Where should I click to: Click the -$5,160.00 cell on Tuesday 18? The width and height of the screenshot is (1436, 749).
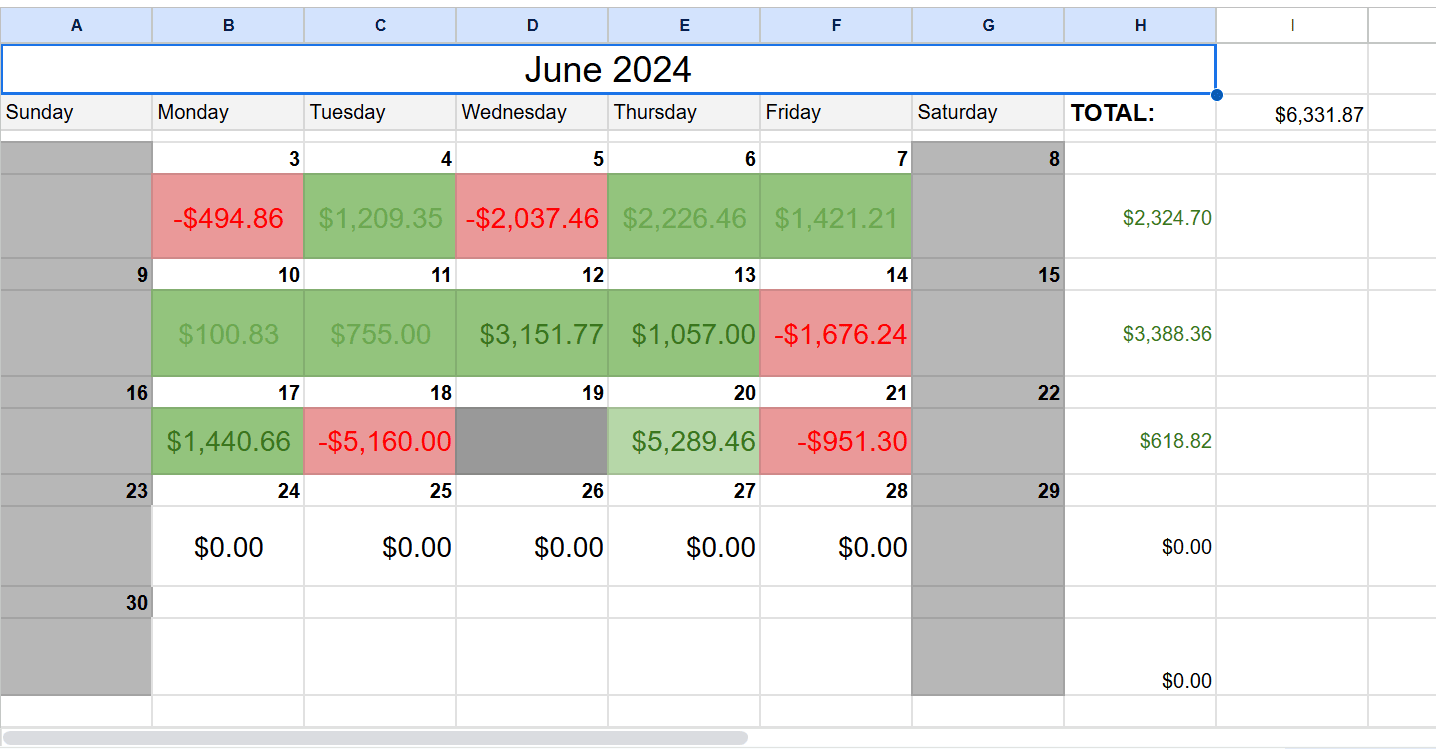point(380,441)
